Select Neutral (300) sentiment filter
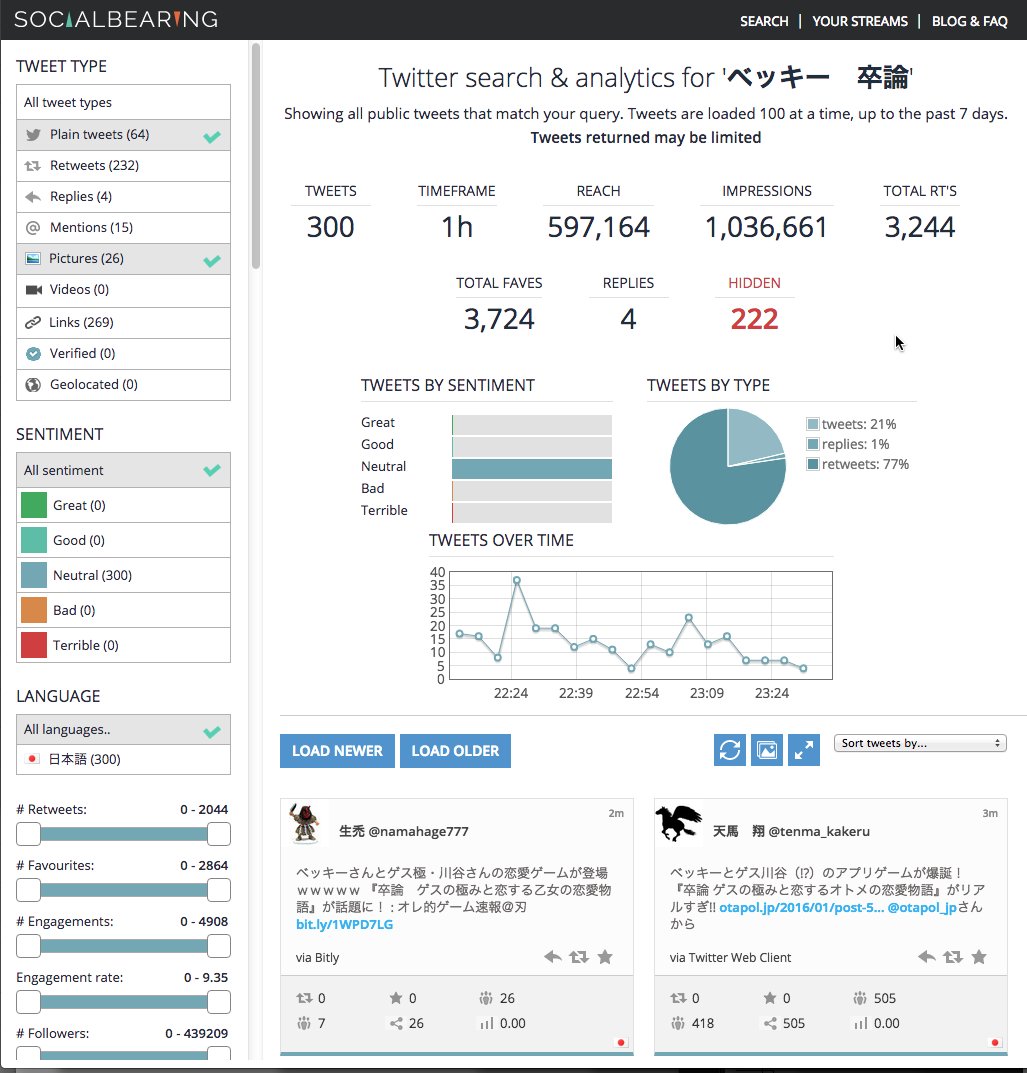 pos(123,575)
